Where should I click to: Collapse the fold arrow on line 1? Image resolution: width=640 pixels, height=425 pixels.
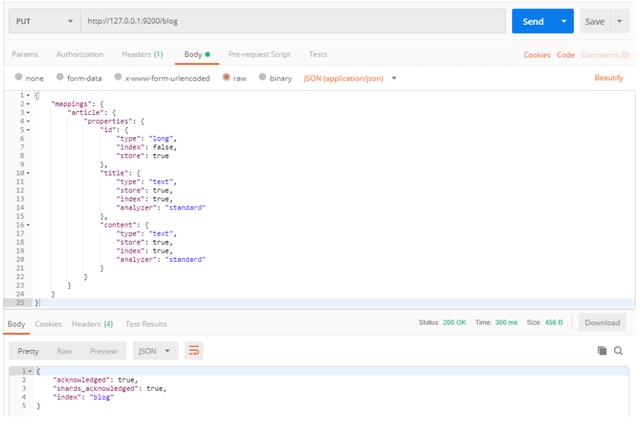coord(28,96)
